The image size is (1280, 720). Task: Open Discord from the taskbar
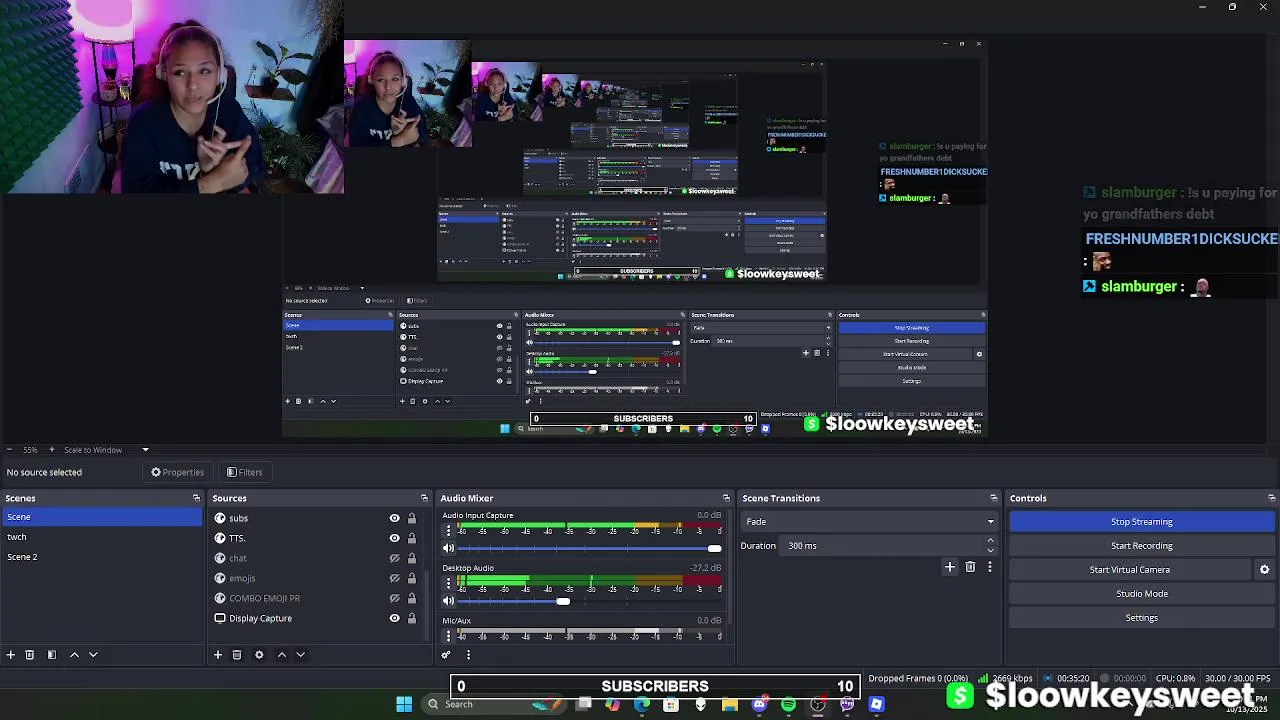[759, 705]
